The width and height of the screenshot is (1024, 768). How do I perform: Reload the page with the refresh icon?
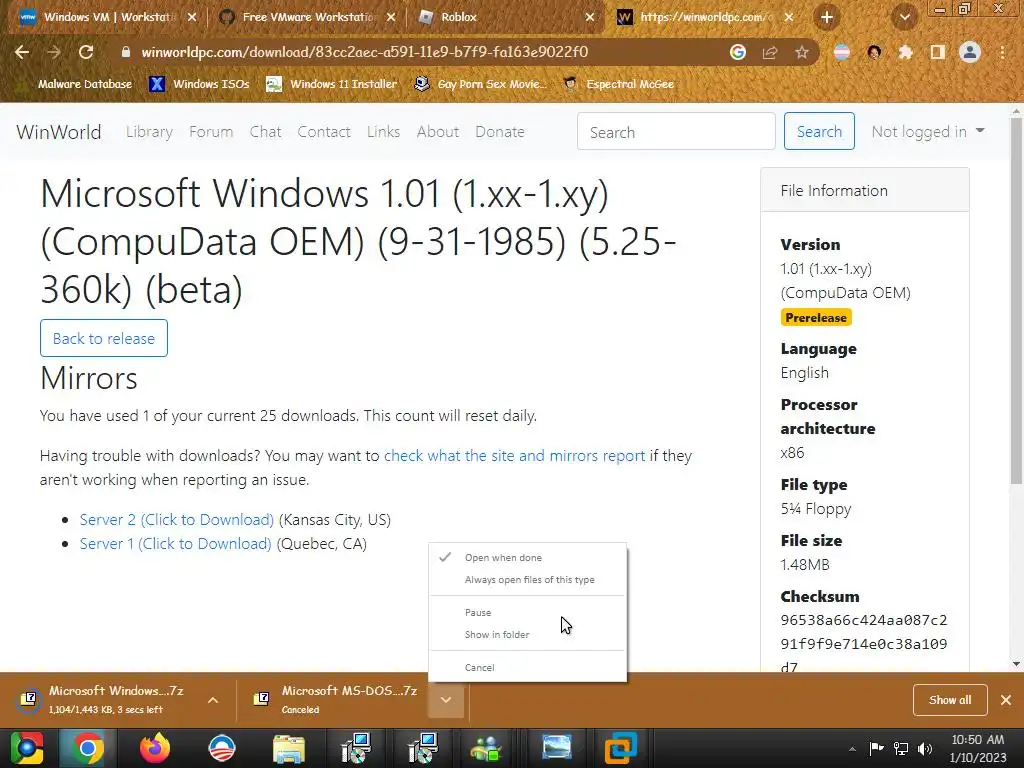[86, 52]
